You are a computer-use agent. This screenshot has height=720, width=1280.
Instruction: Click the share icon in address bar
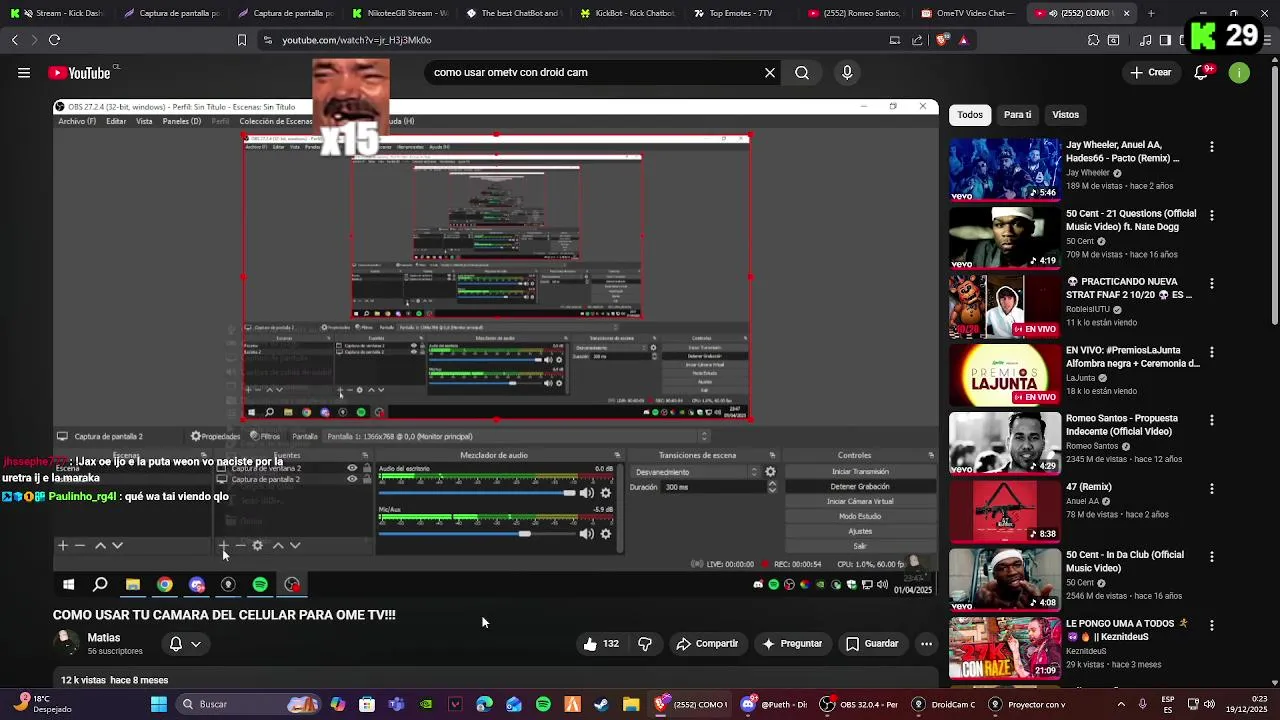(918, 40)
